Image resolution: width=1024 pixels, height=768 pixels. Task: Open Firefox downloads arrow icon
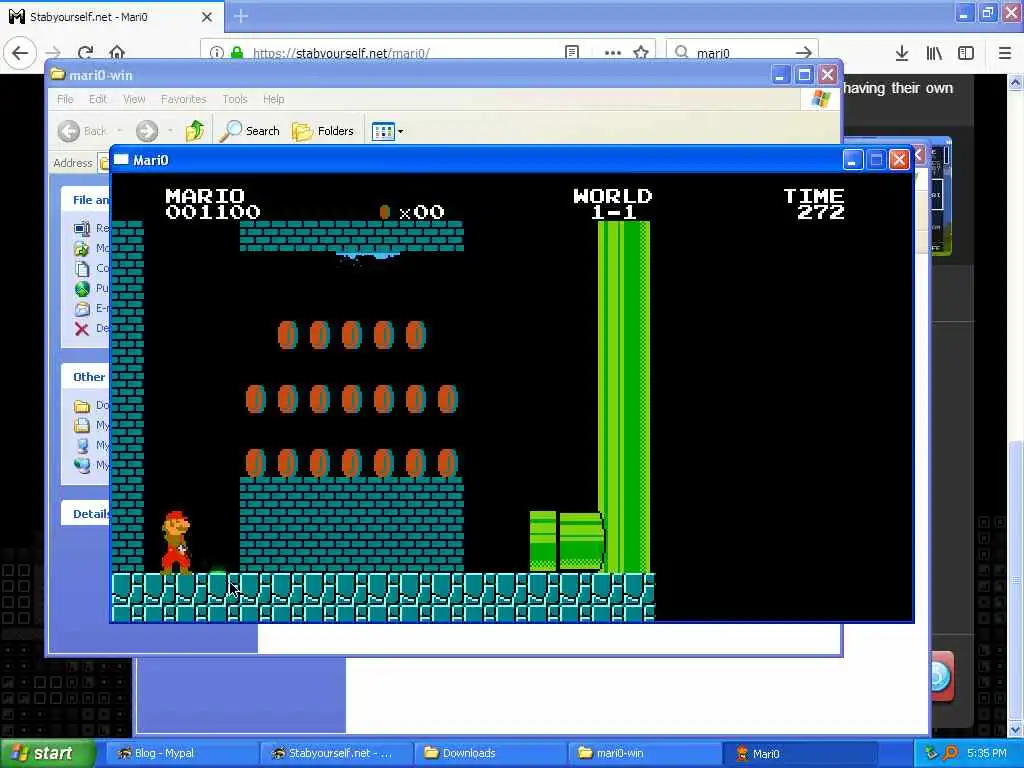pyautogui.click(x=902, y=54)
